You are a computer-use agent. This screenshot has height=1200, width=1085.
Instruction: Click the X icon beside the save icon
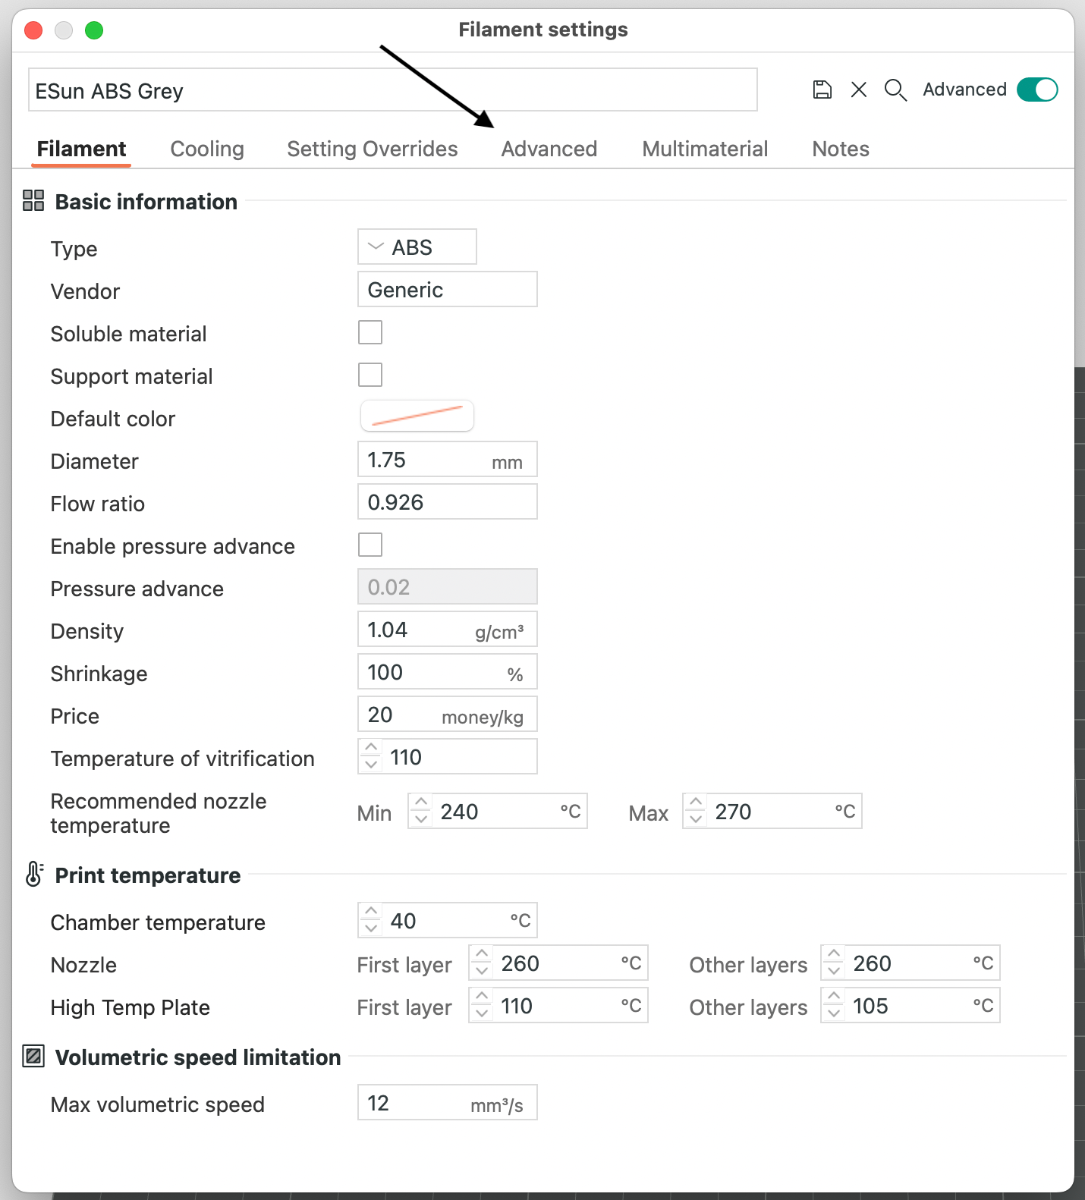click(x=859, y=90)
